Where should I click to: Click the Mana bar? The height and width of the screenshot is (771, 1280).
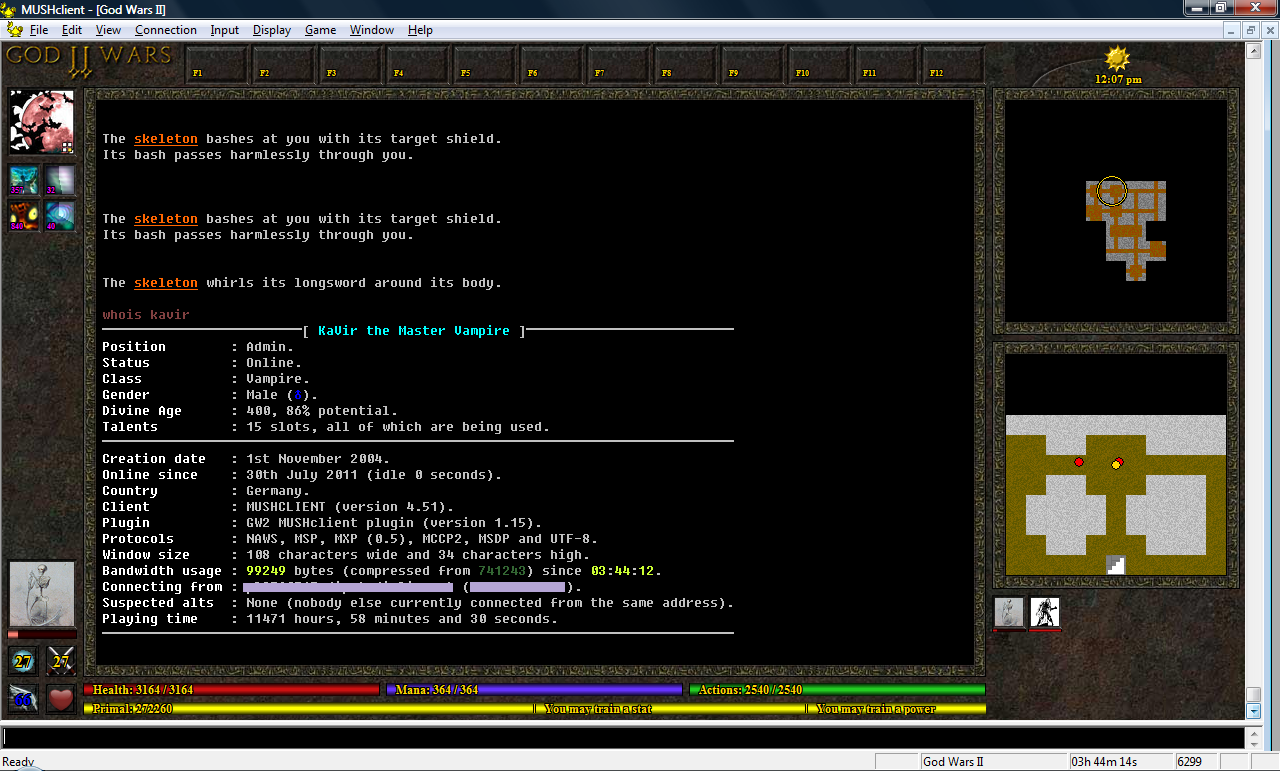(534, 689)
